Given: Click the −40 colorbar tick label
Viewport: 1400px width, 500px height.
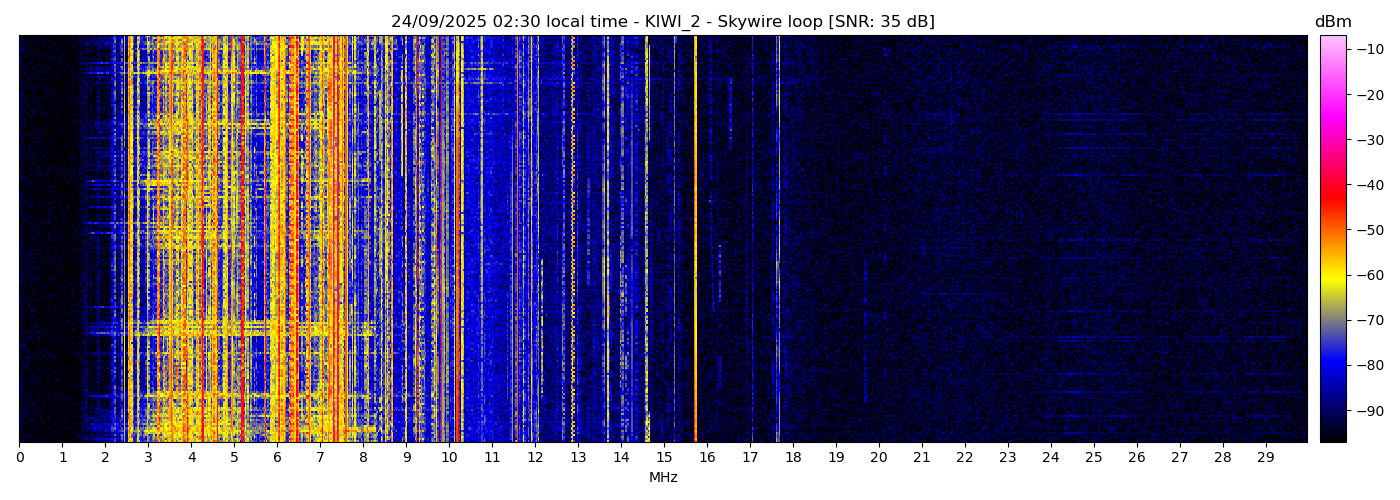Looking at the screenshot, I should [1364, 185].
